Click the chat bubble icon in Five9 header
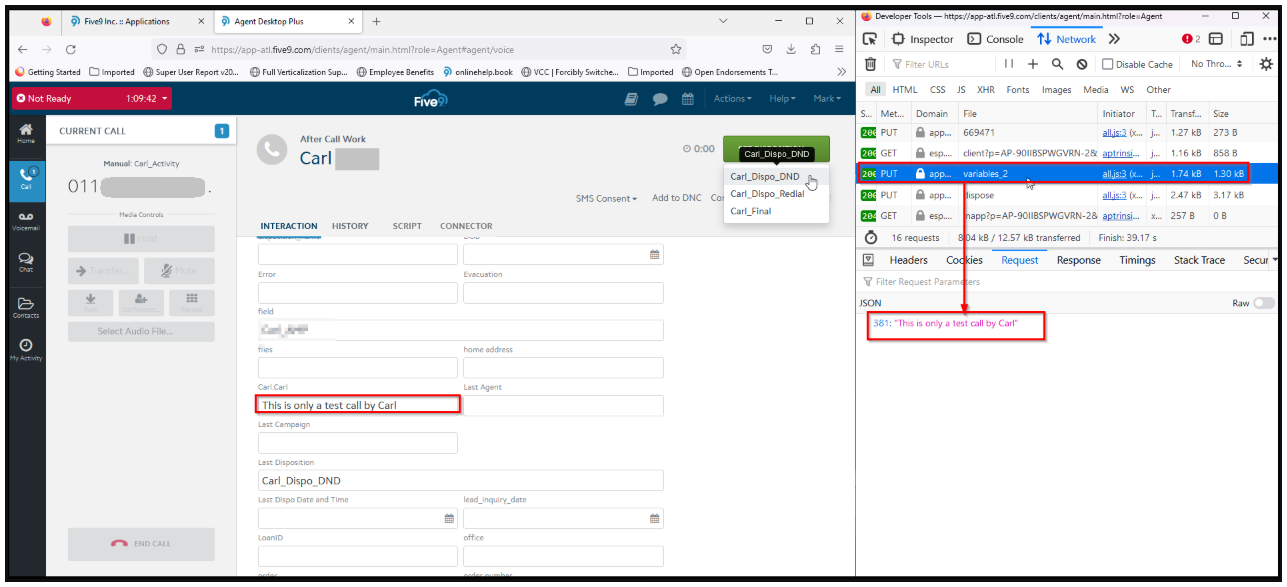 [660, 98]
